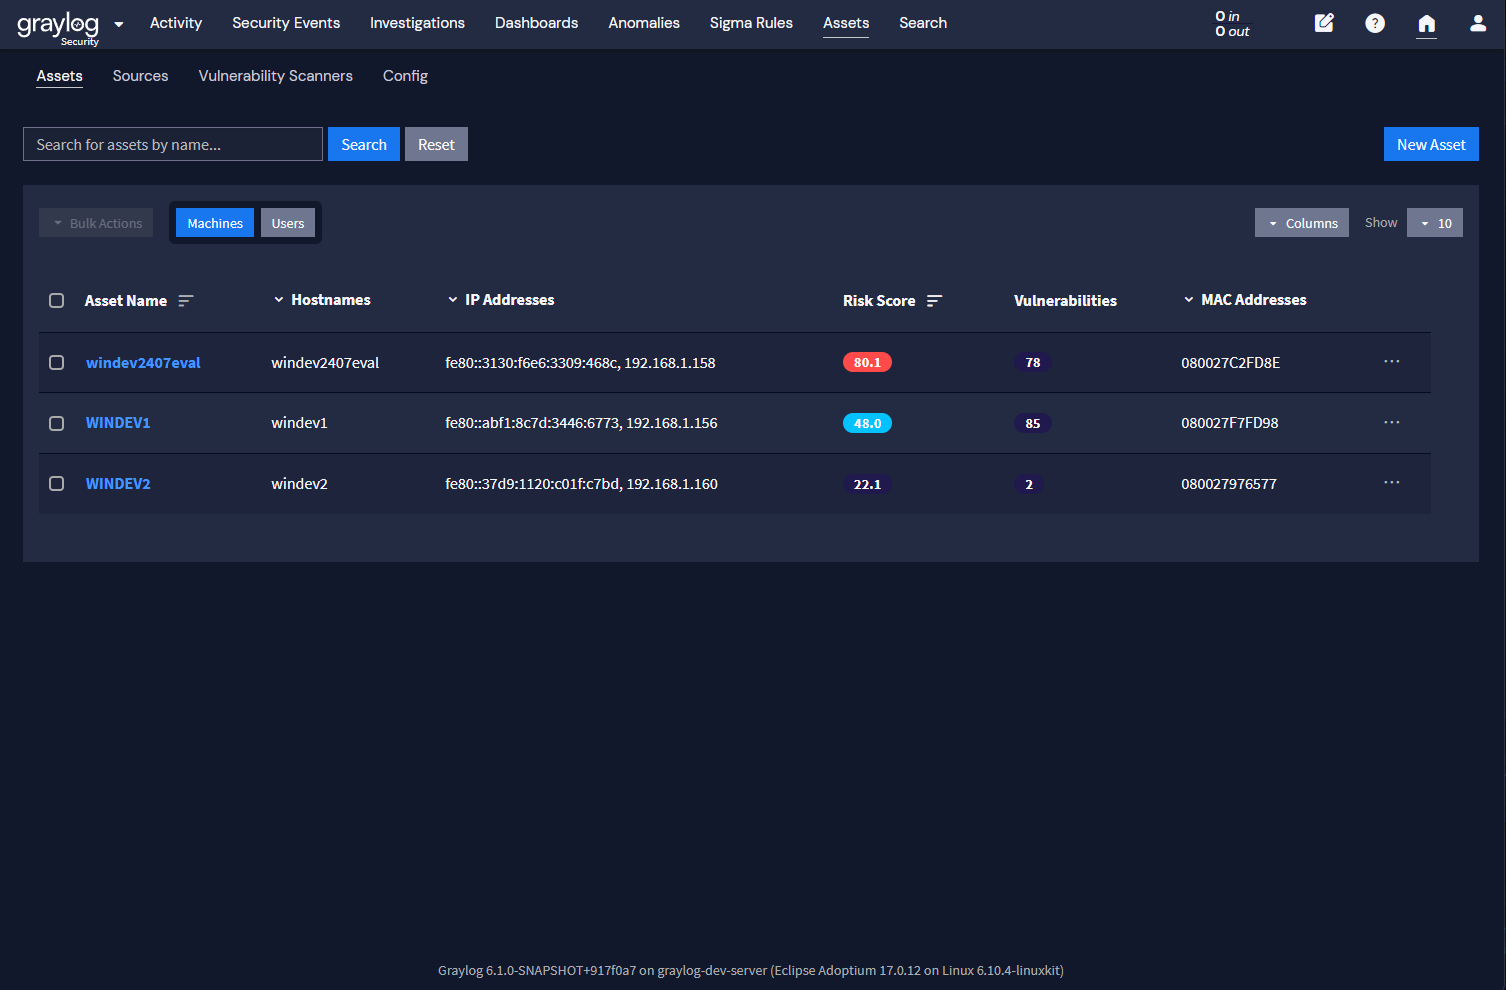1506x990 pixels.
Task: Check the windev2407eval row checkbox
Action: click(57, 363)
